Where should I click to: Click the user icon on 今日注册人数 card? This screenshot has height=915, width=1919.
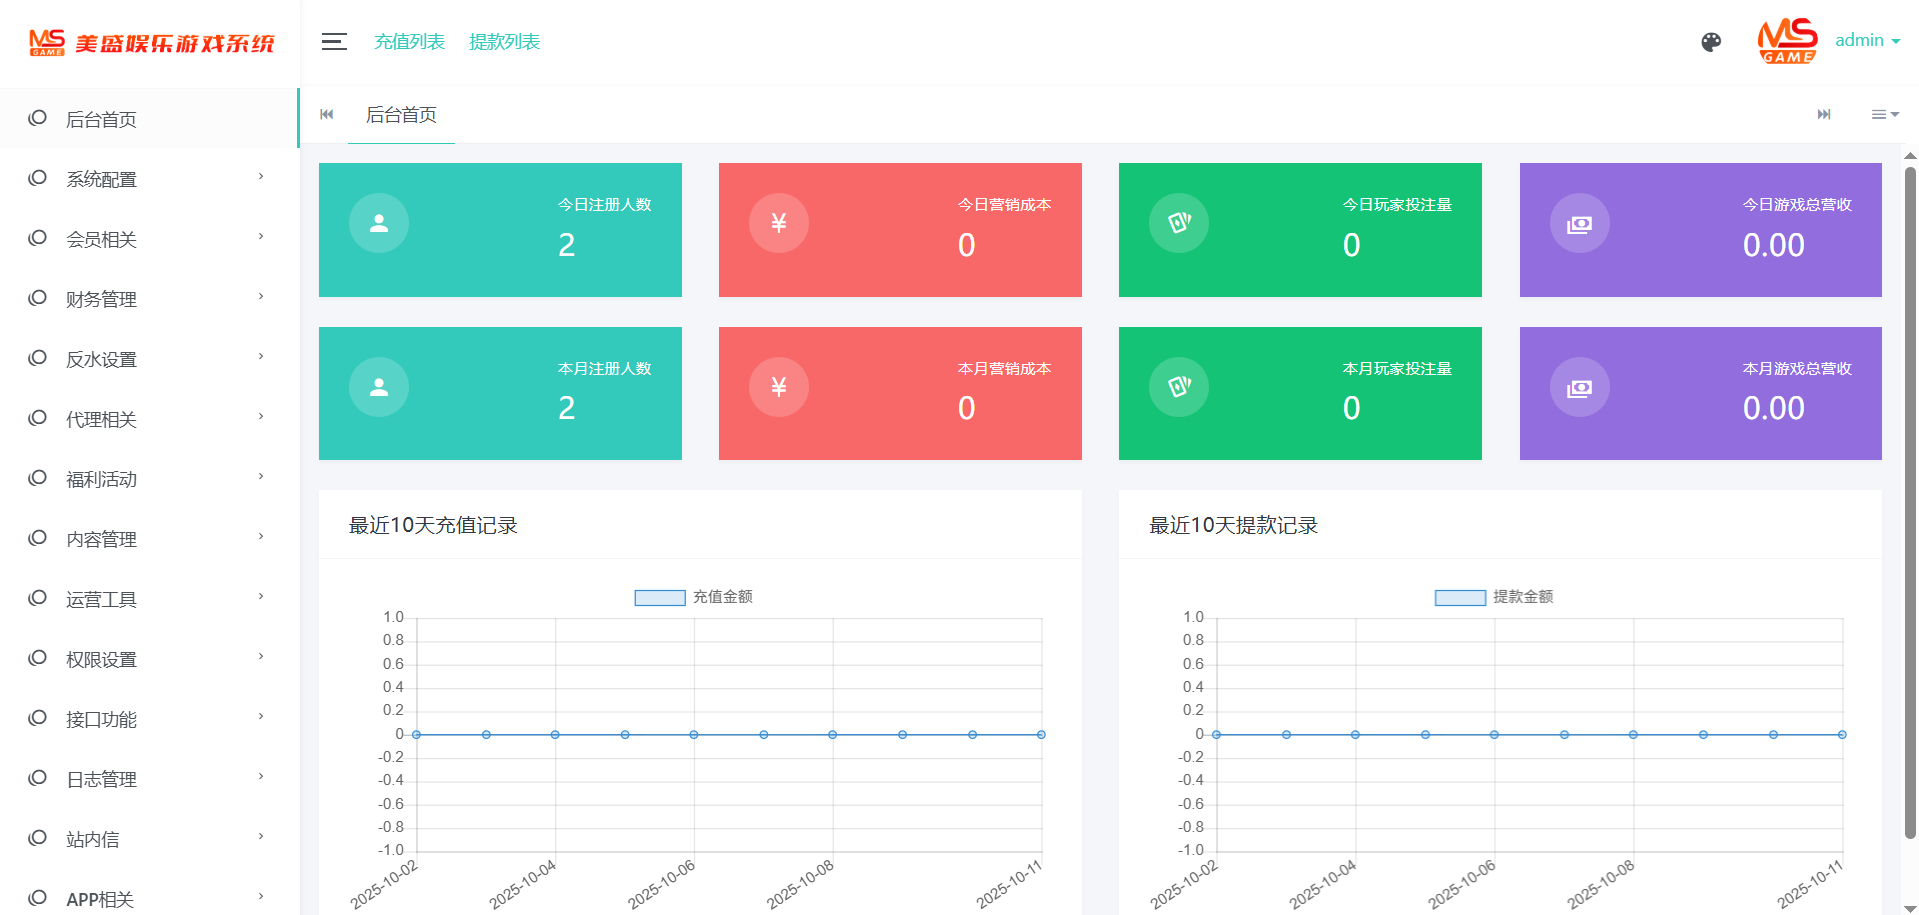click(379, 223)
